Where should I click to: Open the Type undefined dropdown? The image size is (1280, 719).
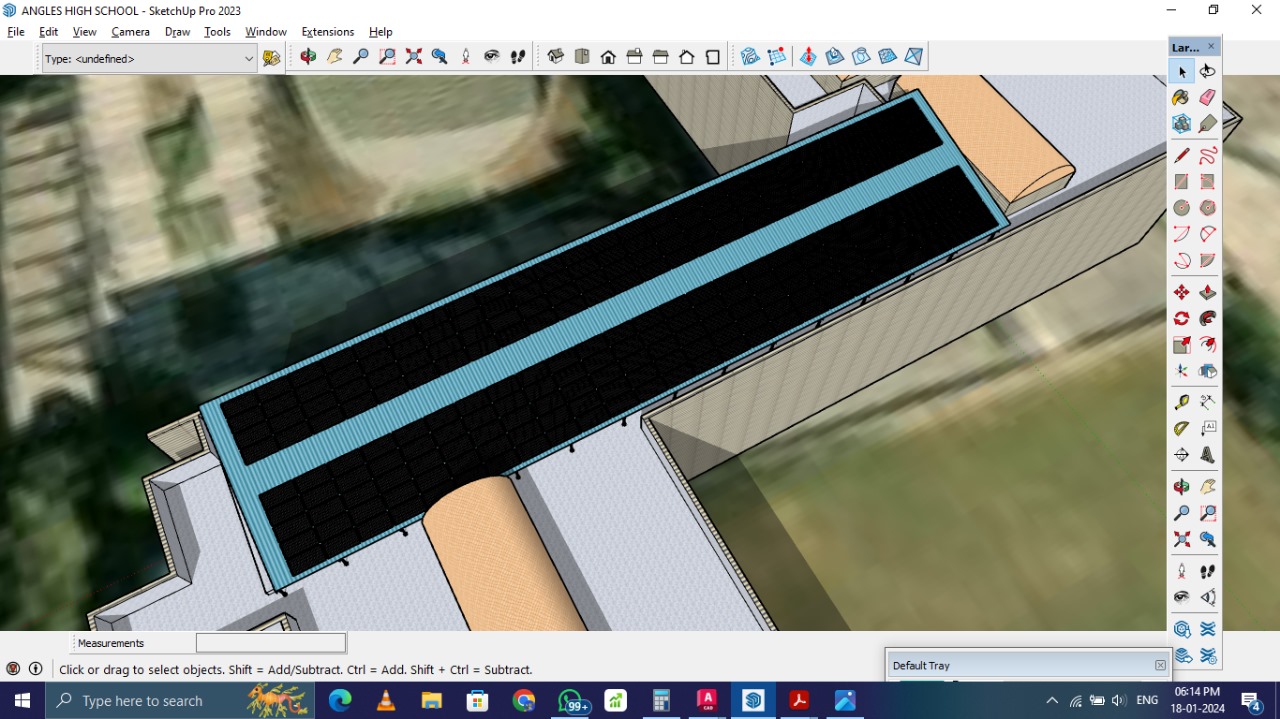coord(150,59)
